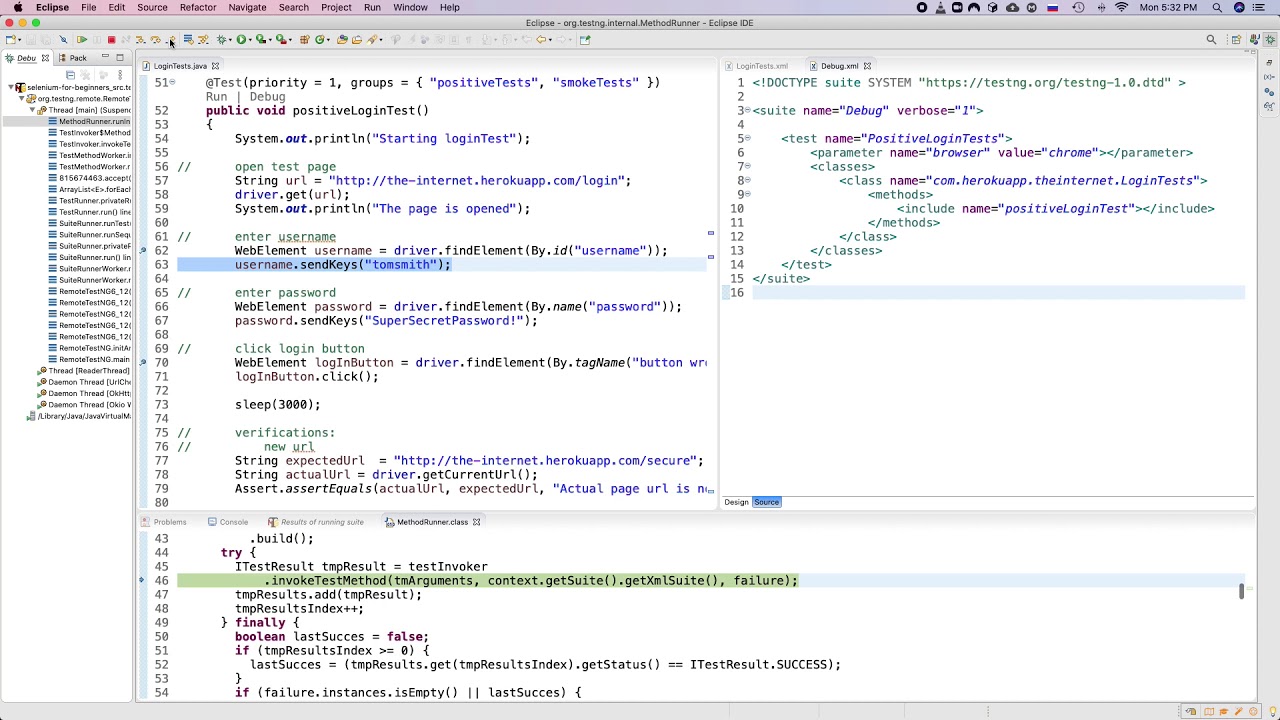Open the Breakpoints view icon in right trim
Viewport: 1280px width, 720px height.
click(x=1270, y=92)
